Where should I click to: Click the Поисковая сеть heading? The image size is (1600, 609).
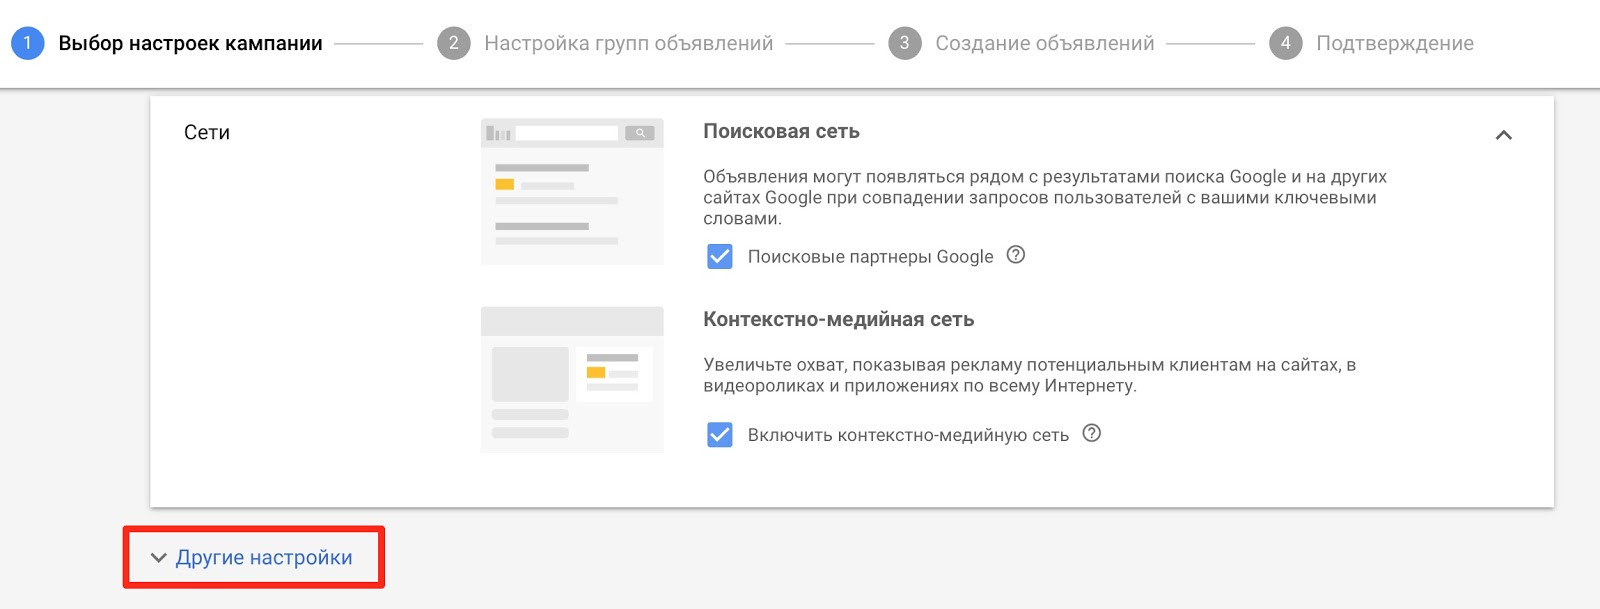click(x=781, y=131)
